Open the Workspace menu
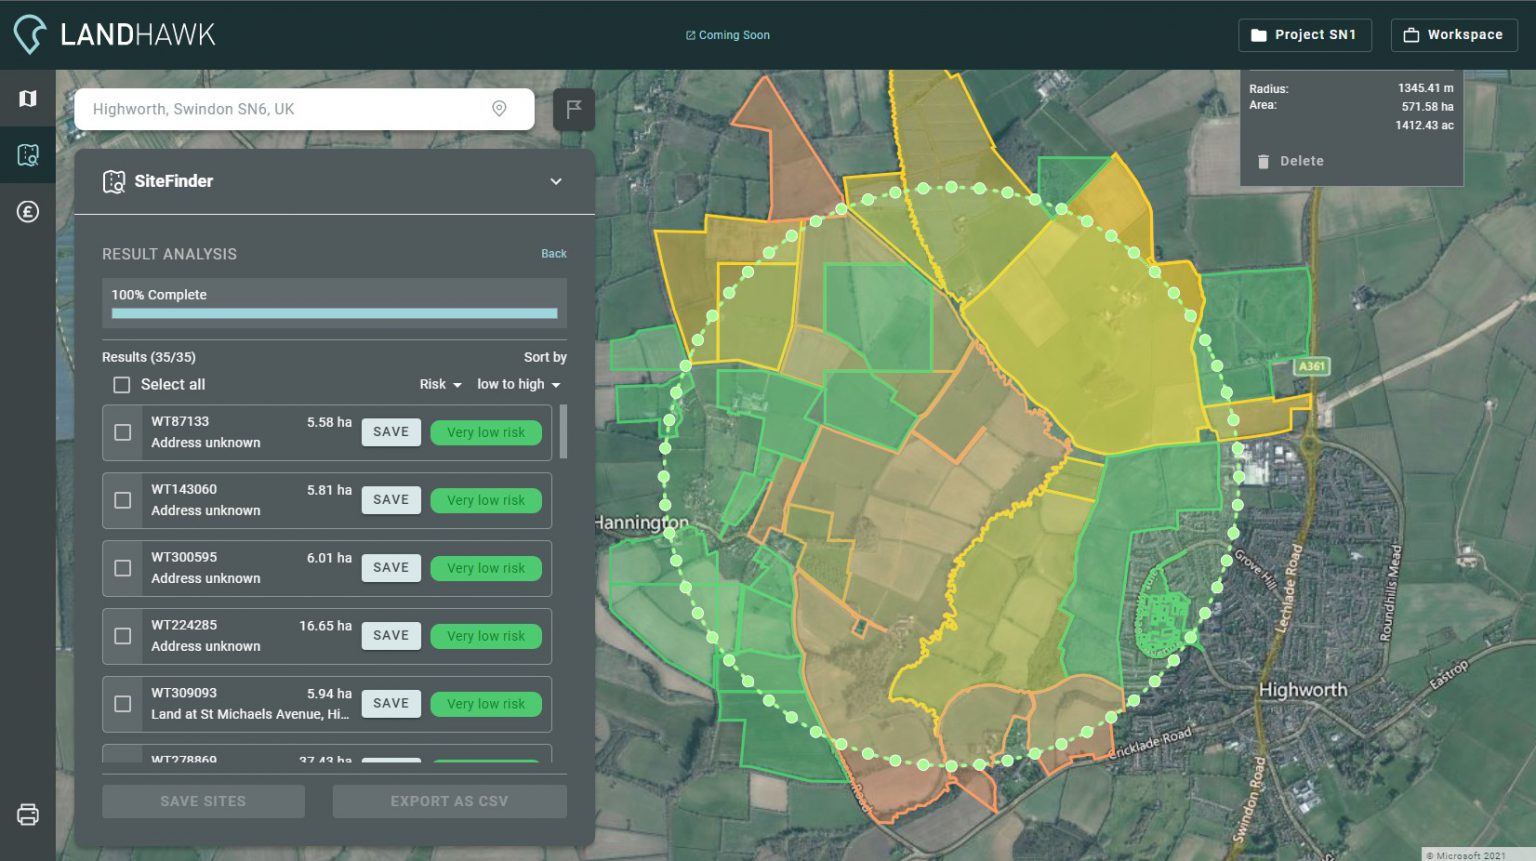The height and width of the screenshot is (861, 1536). [x=1454, y=34]
